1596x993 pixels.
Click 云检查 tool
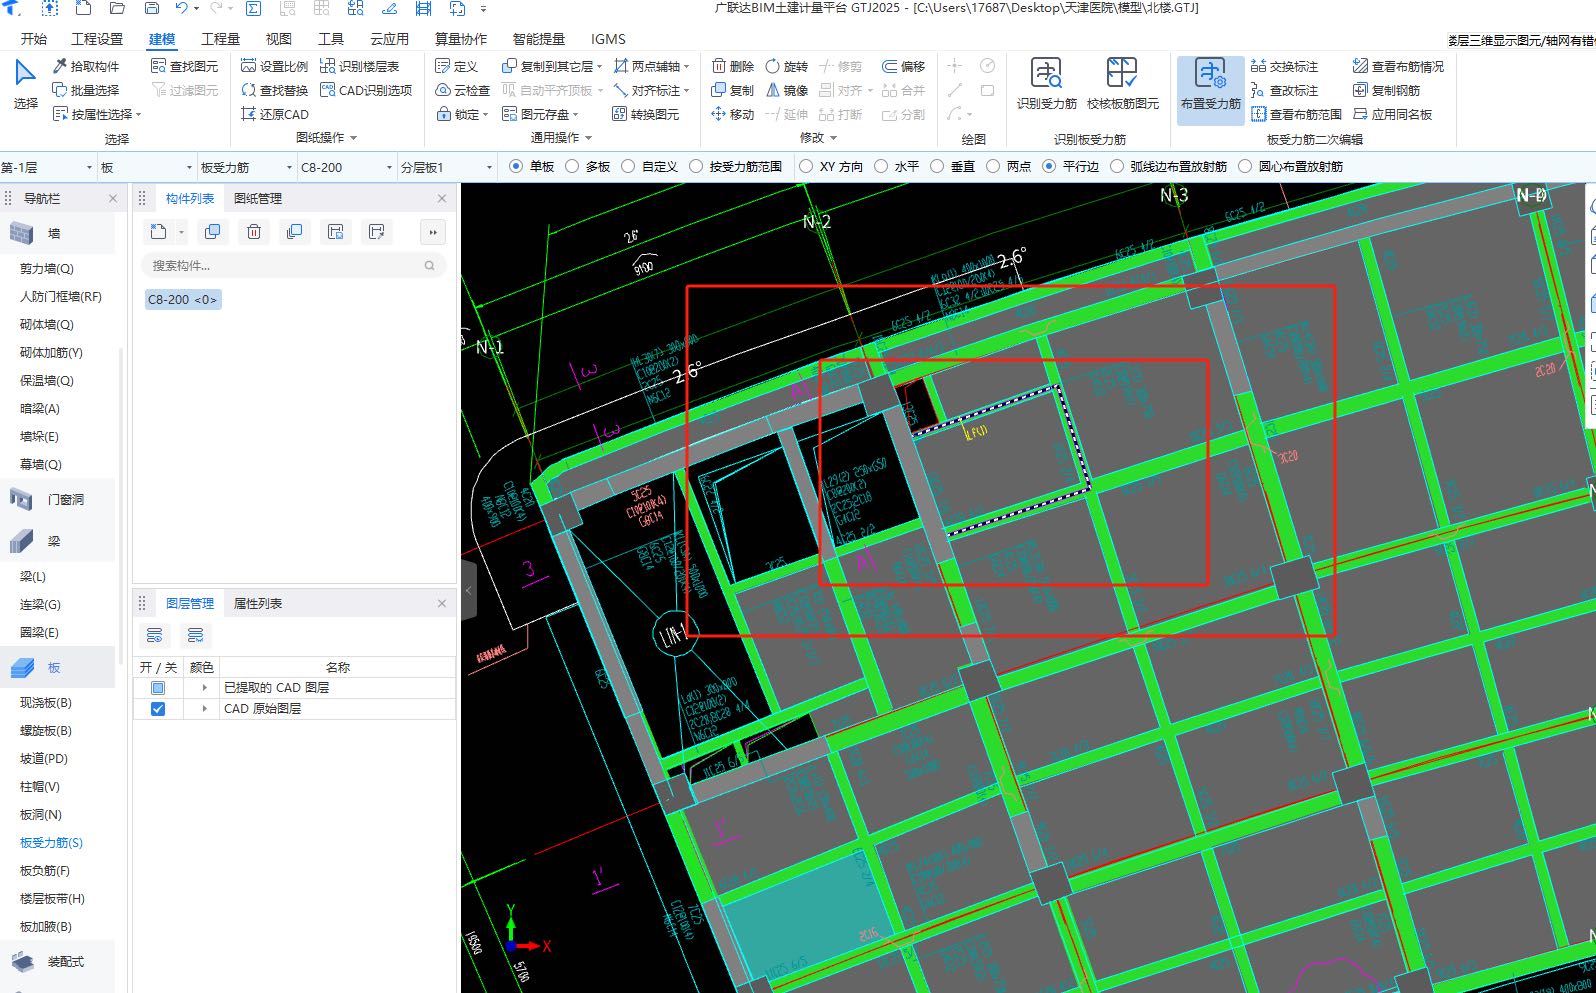463,90
